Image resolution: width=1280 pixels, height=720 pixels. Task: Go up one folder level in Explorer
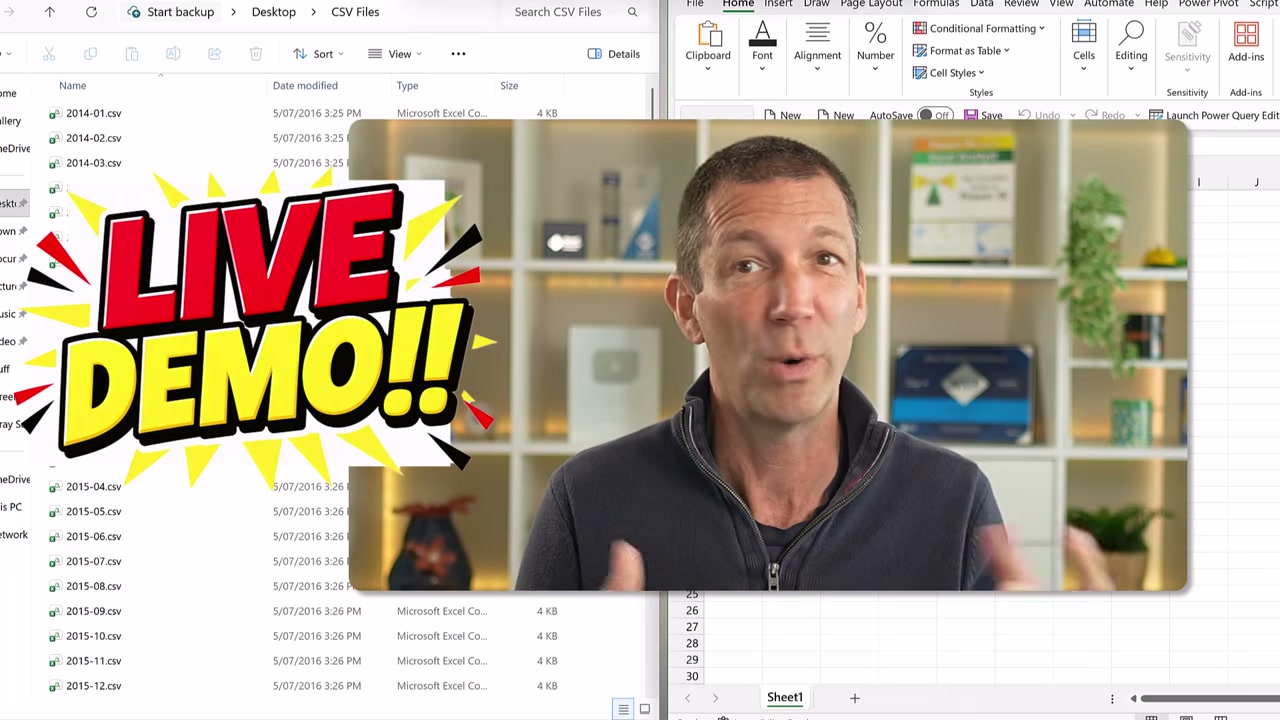(x=50, y=12)
